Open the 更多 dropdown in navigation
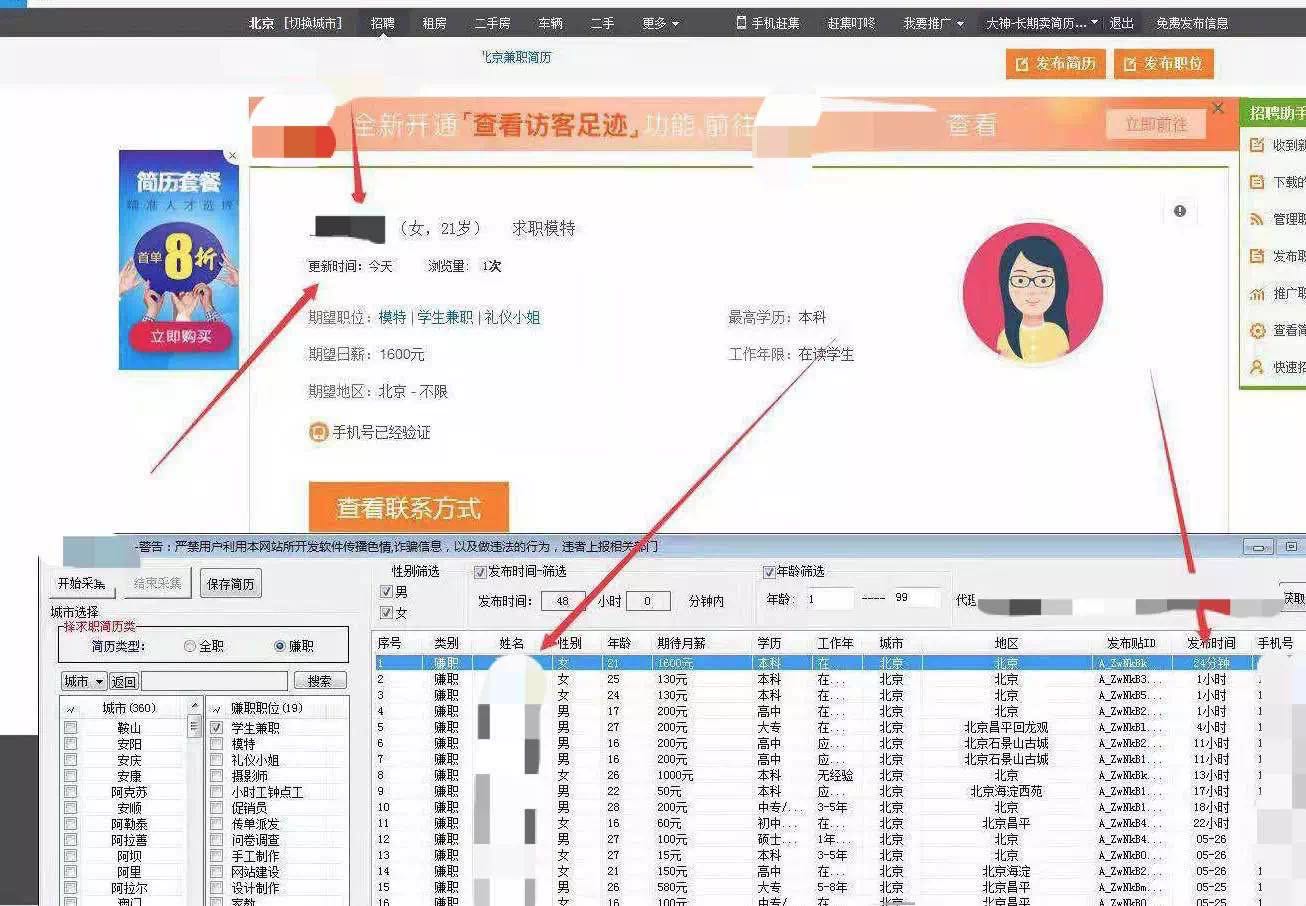The image size is (1306, 906). tap(657, 23)
